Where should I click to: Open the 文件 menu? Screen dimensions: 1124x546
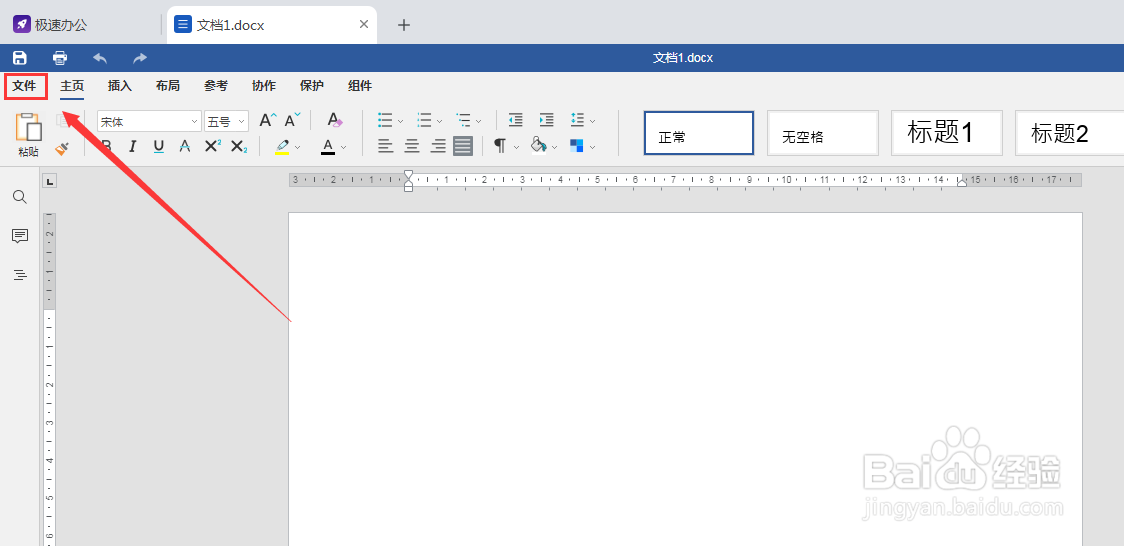click(x=24, y=86)
